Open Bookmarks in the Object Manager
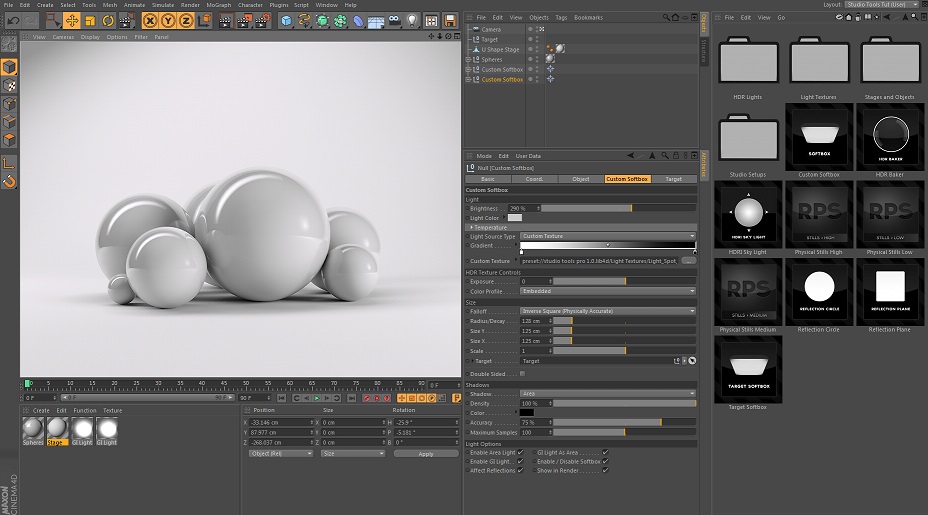This screenshot has width=928, height=515. [x=588, y=17]
